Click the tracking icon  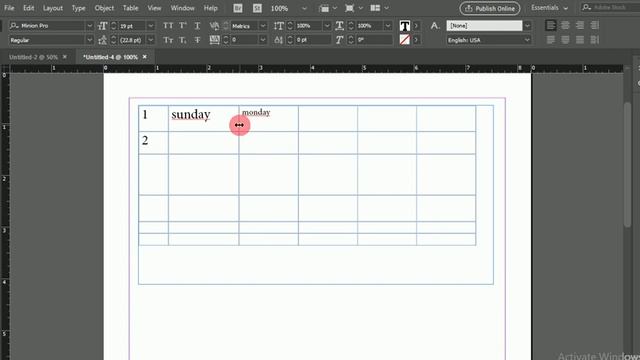pos(214,40)
